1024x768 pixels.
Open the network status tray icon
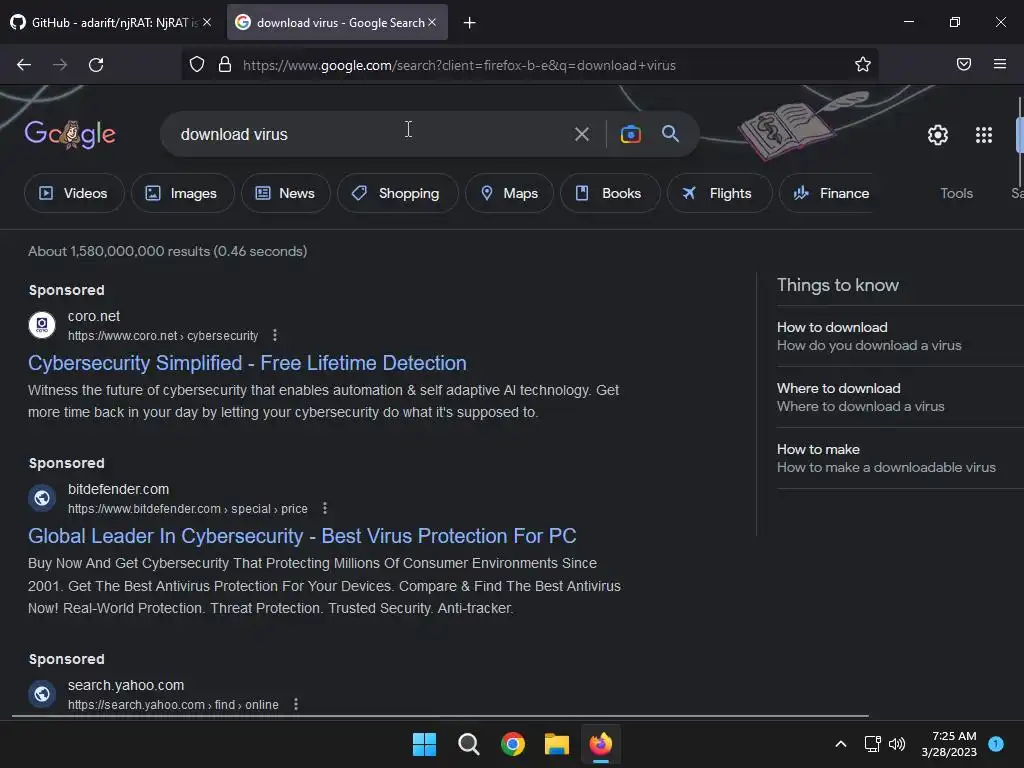tap(872, 744)
